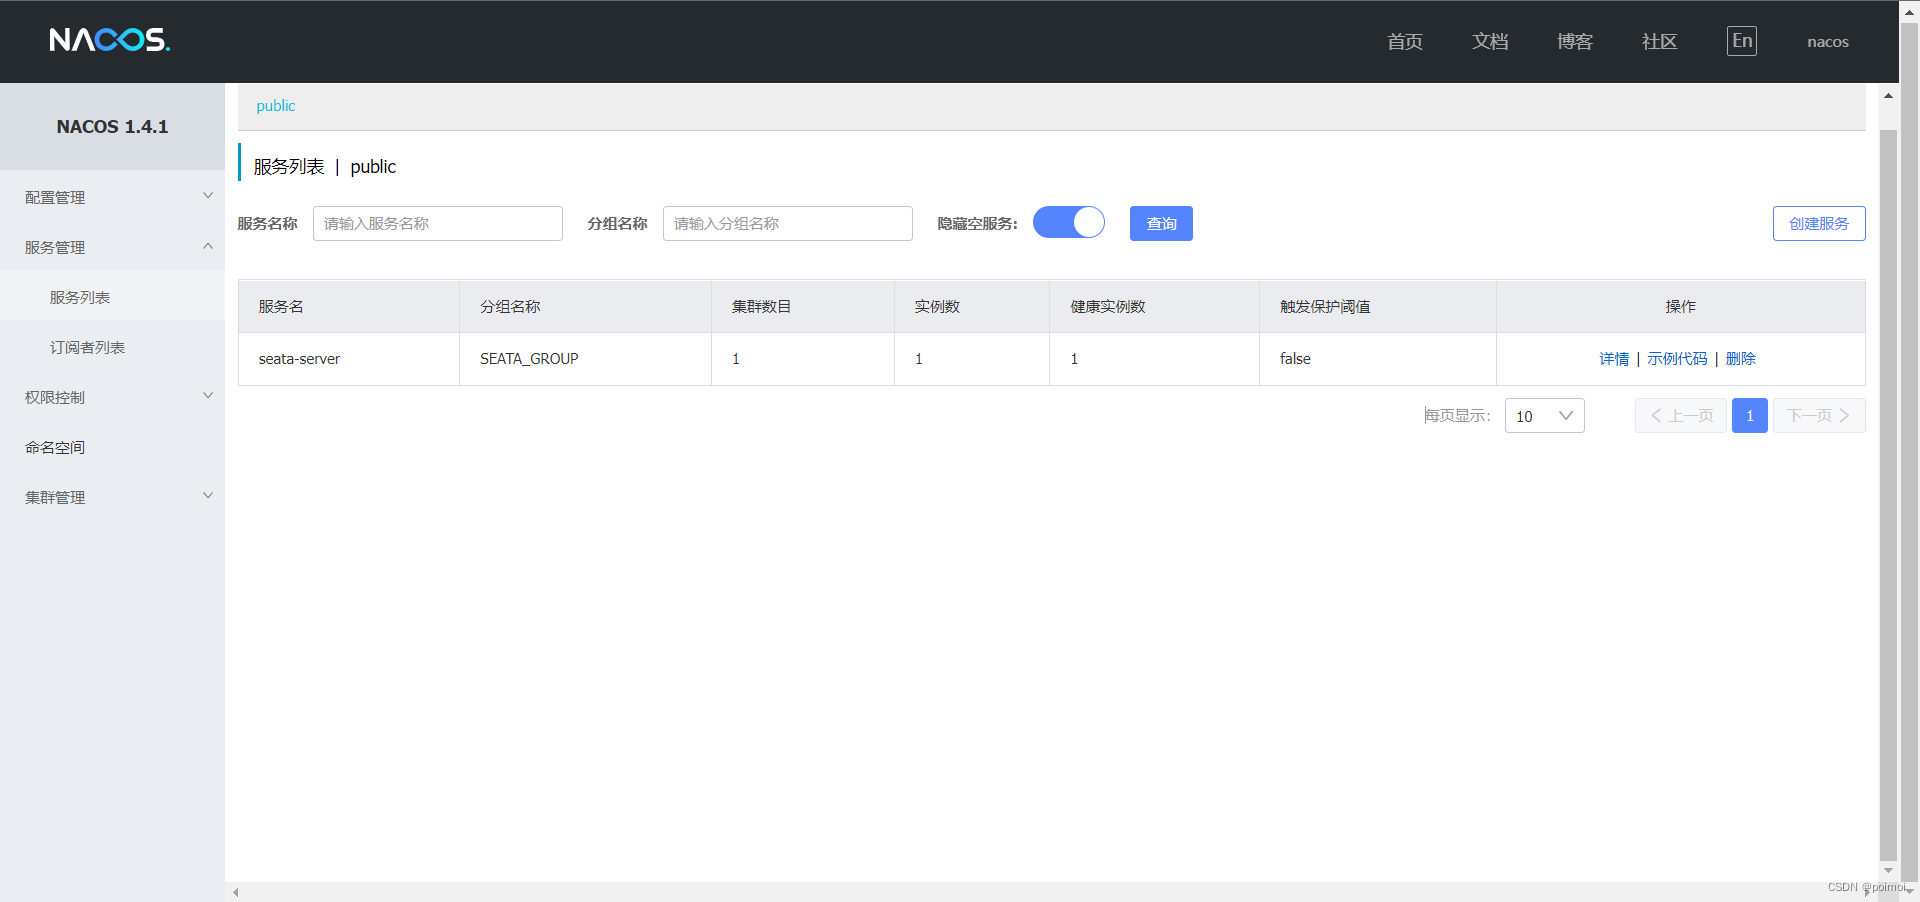The width and height of the screenshot is (1920, 902).
Task: Collapse the 服务管理 menu
Action: tap(112, 247)
